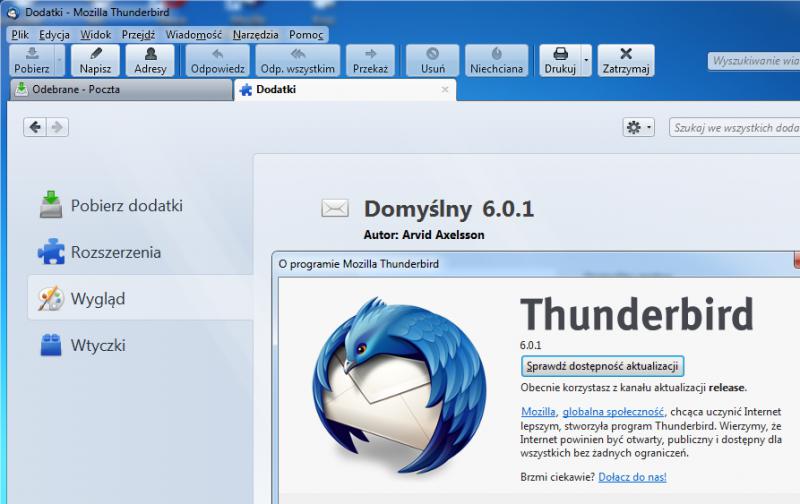The width and height of the screenshot is (800, 504).
Task: Click the Drukuj print button
Action: coord(560,61)
